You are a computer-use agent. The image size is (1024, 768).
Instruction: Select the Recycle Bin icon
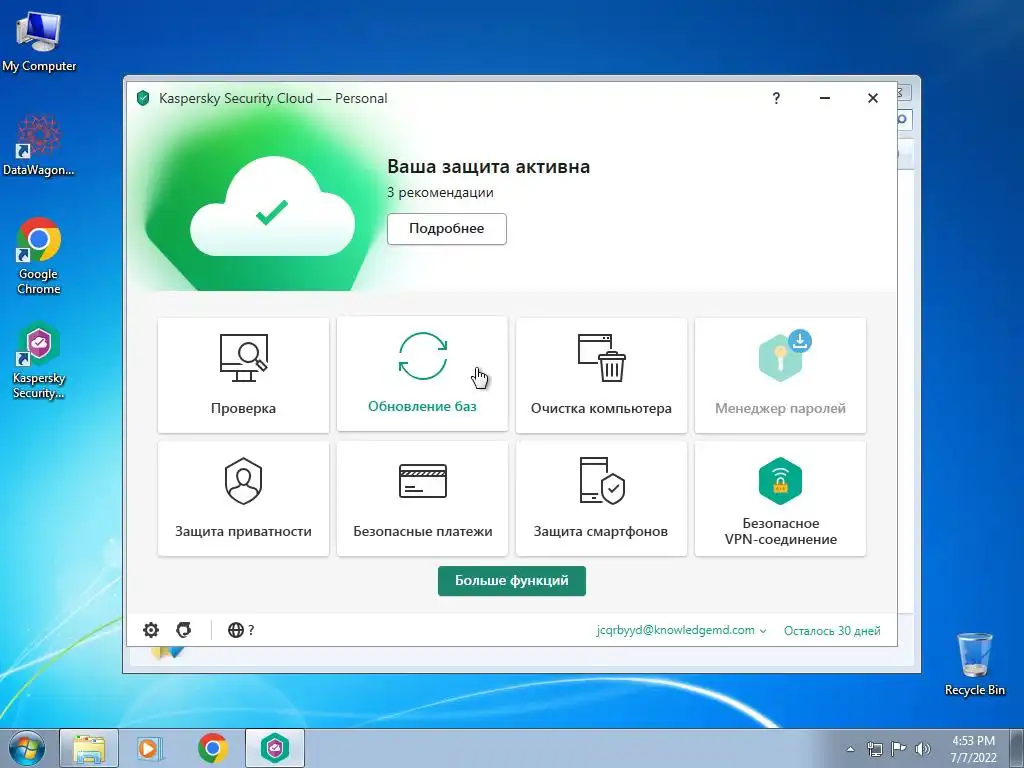point(974,664)
